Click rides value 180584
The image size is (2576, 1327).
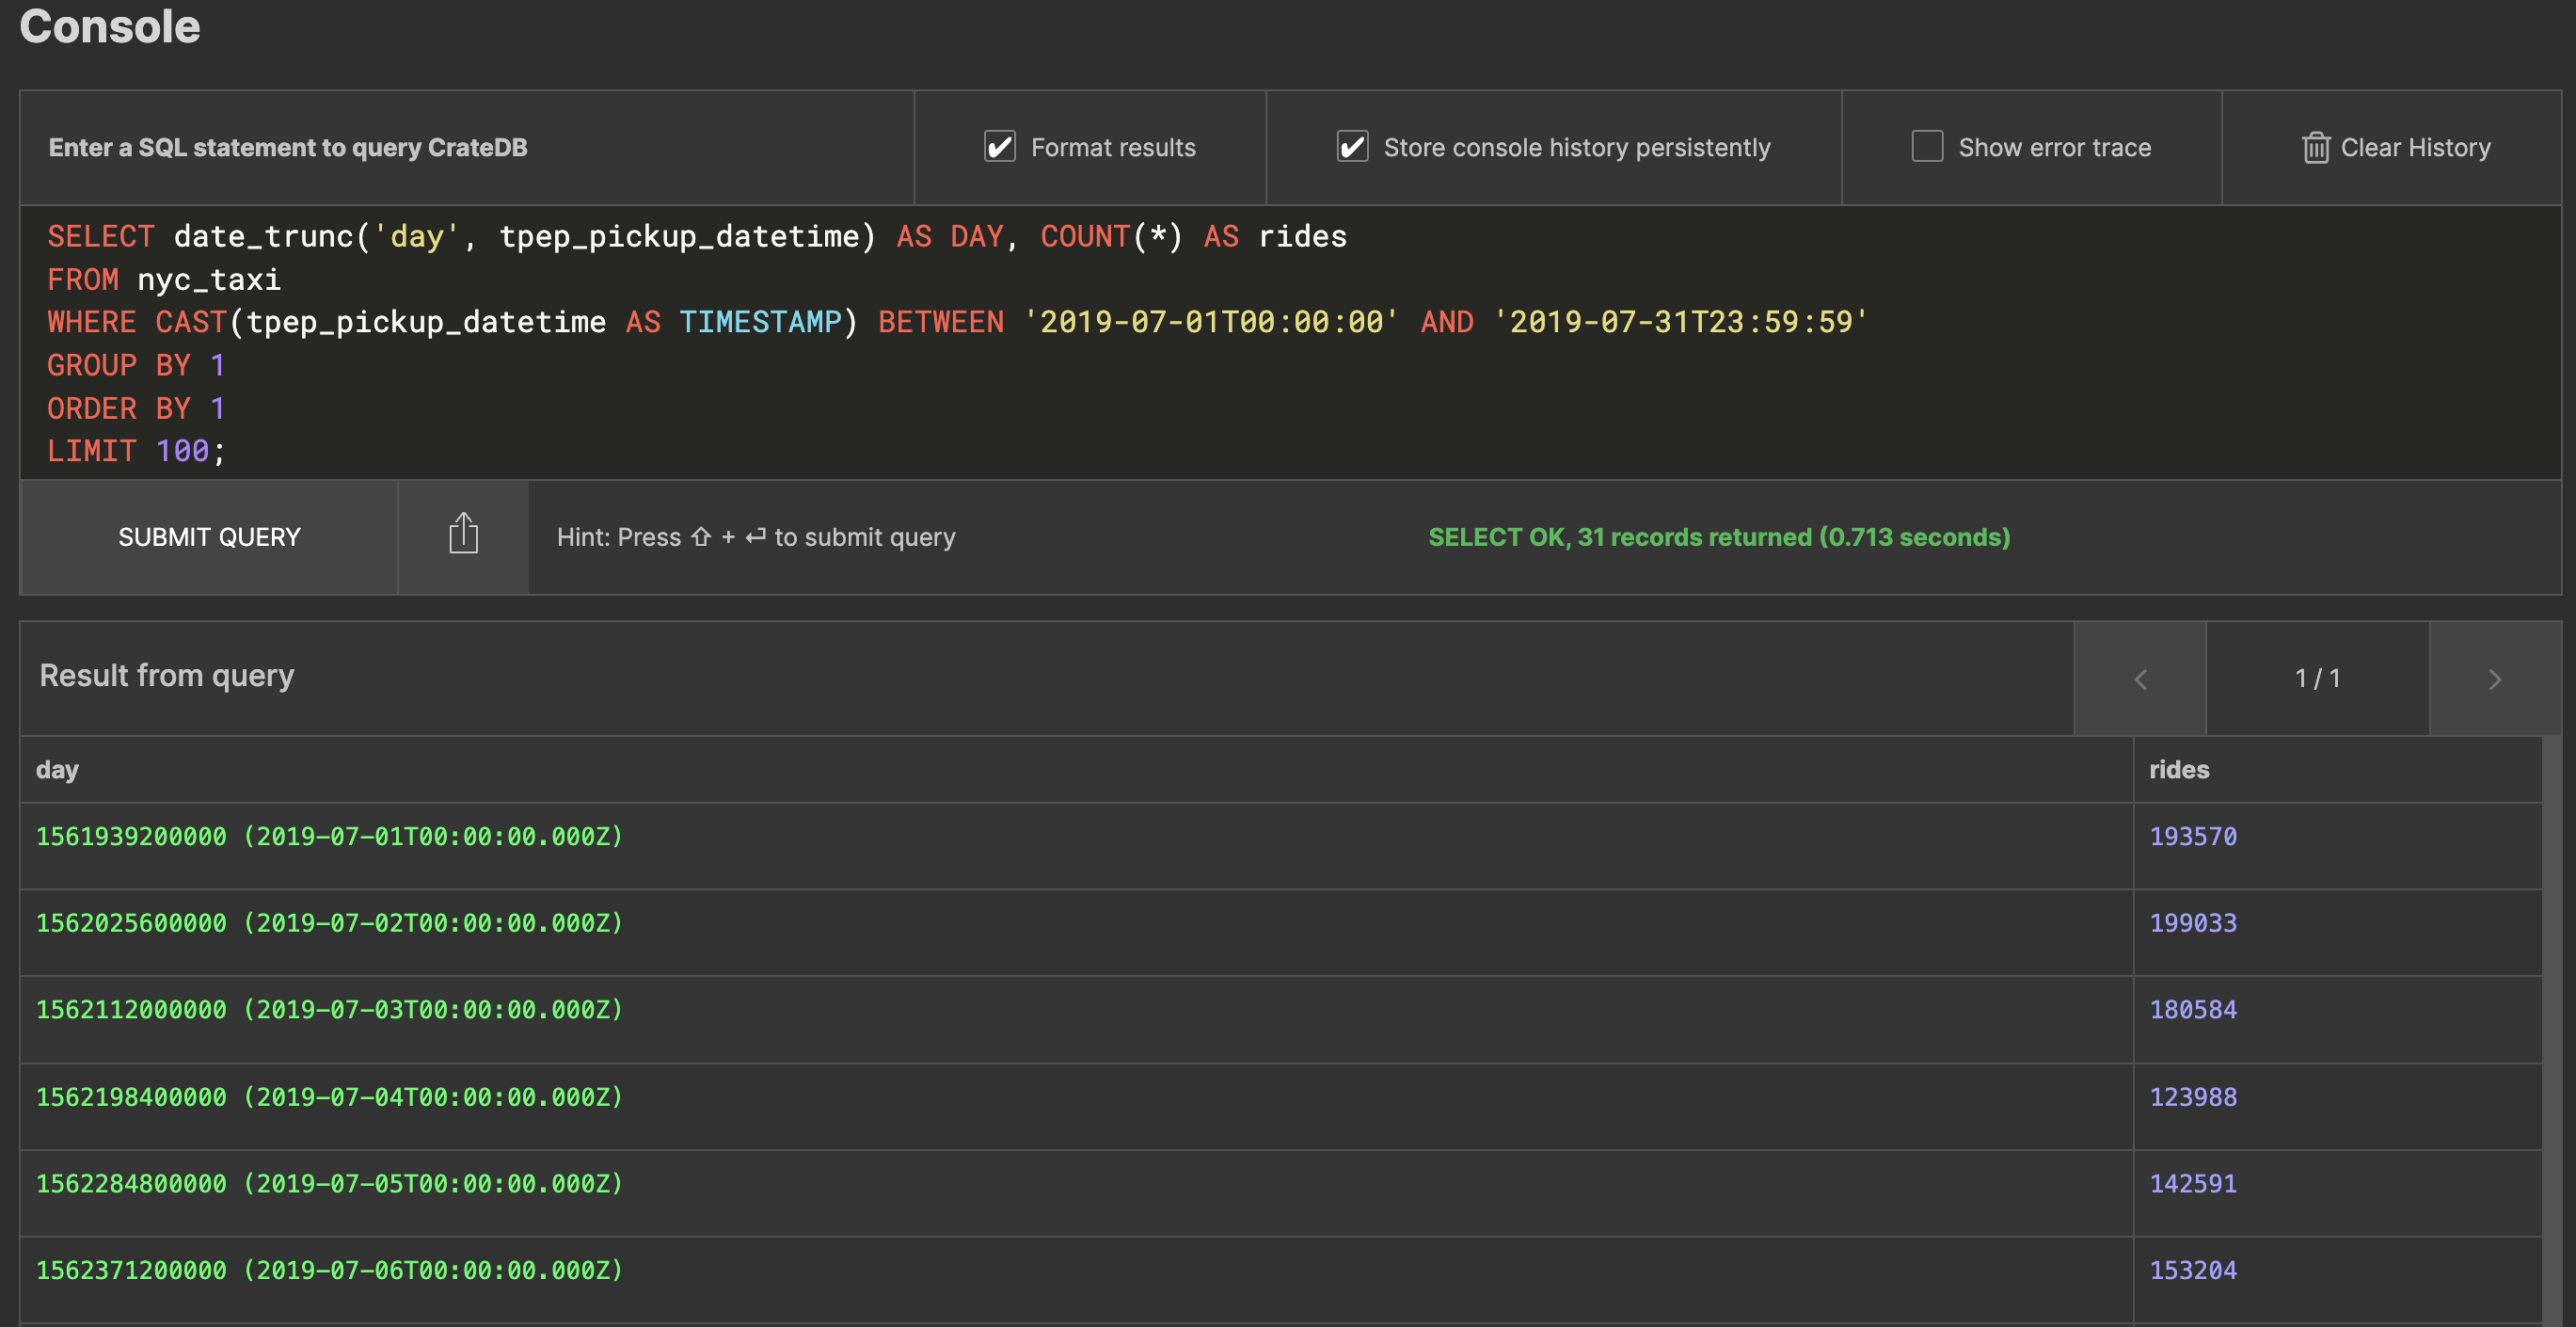click(2193, 1010)
